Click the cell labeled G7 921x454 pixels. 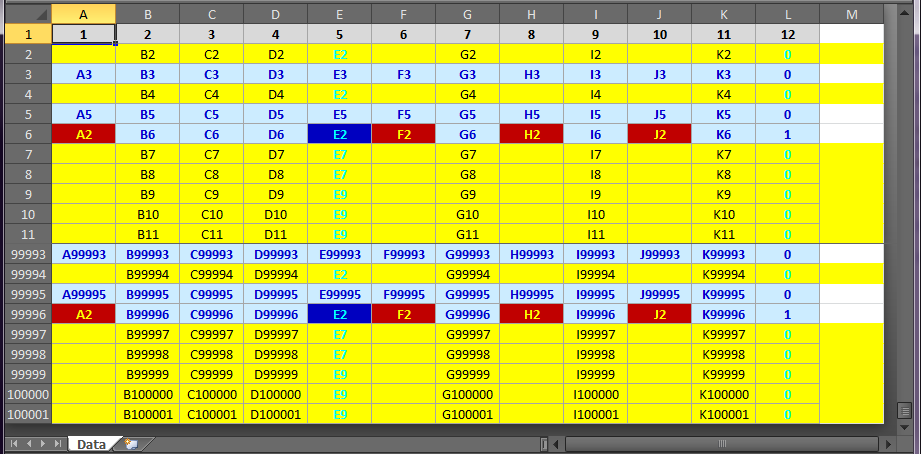[468, 154]
